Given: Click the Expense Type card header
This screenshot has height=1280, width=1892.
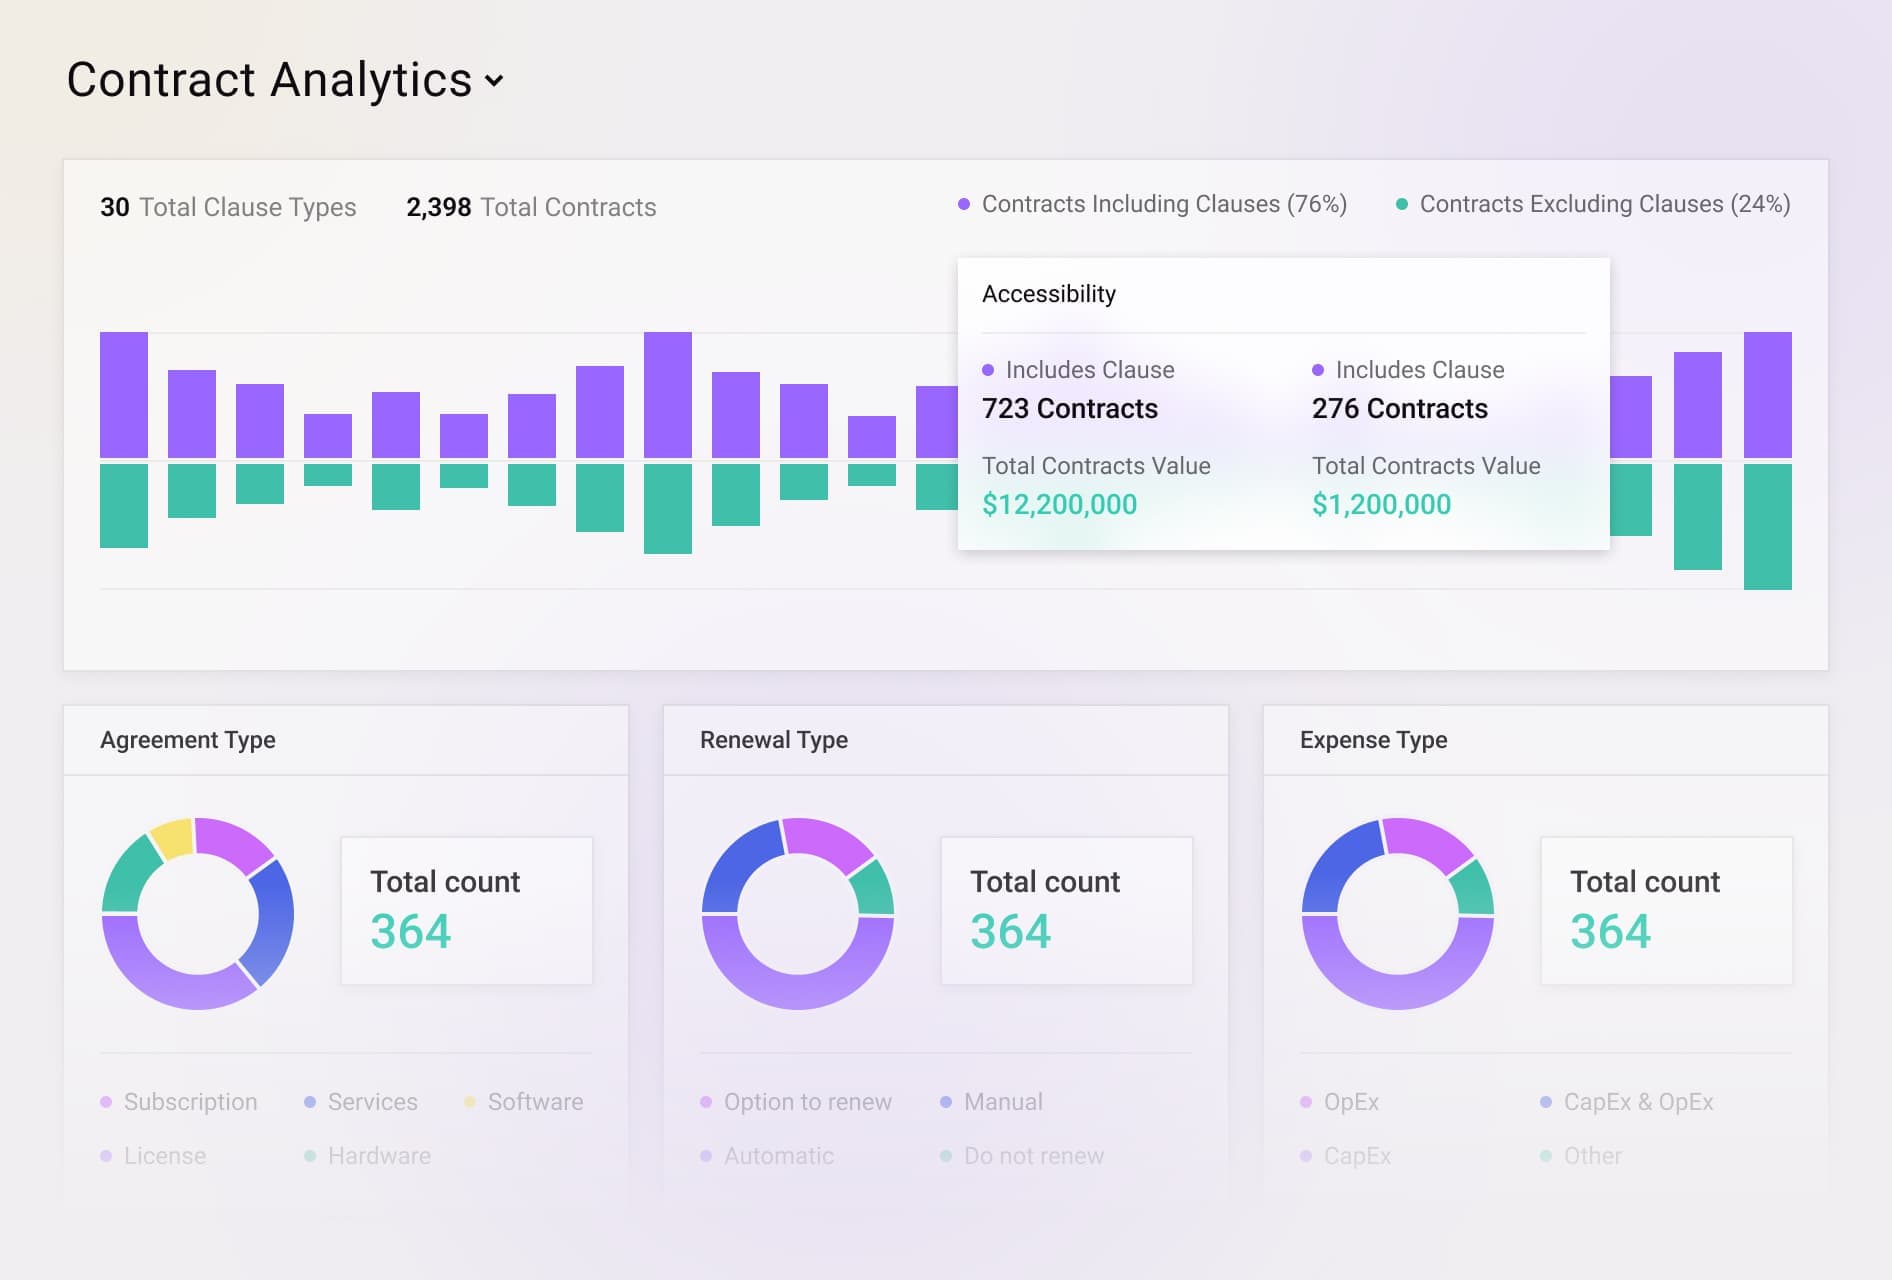Looking at the screenshot, I should [1546, 740].
